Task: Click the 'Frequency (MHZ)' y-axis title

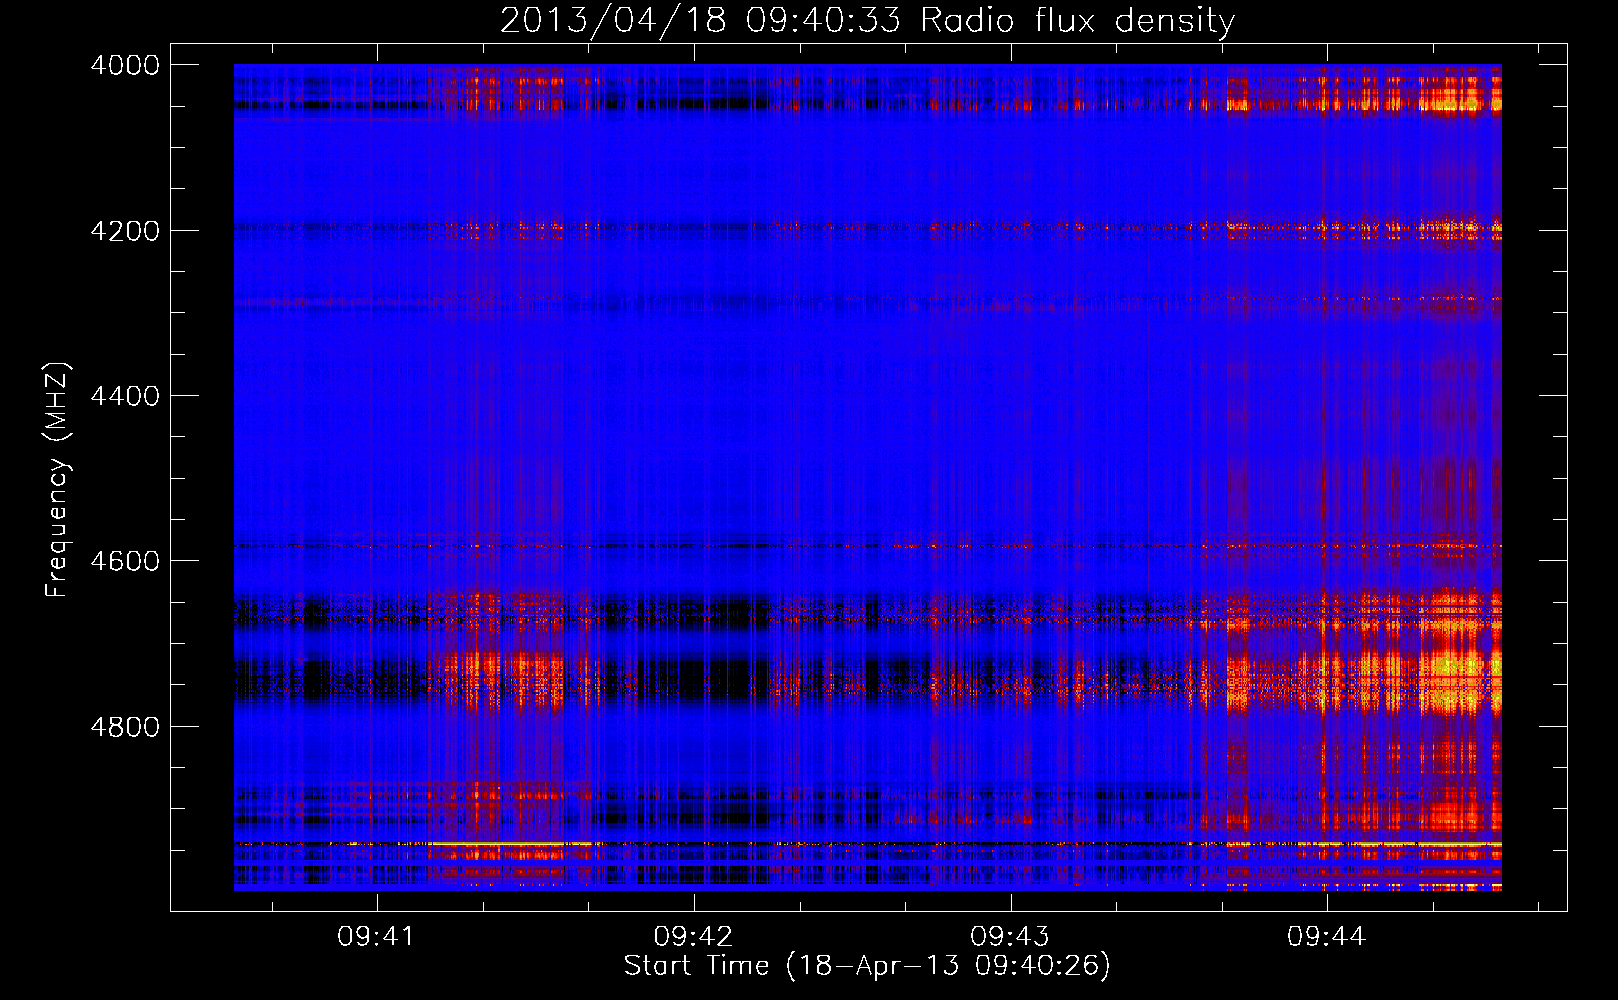Action: pos(57,480)
